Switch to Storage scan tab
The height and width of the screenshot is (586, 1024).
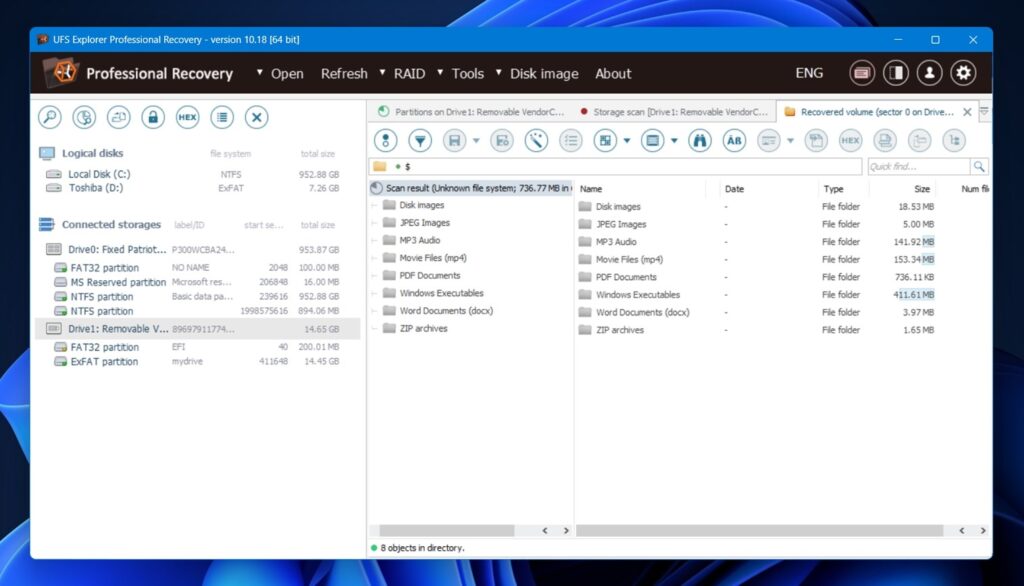tap(674, 112)
